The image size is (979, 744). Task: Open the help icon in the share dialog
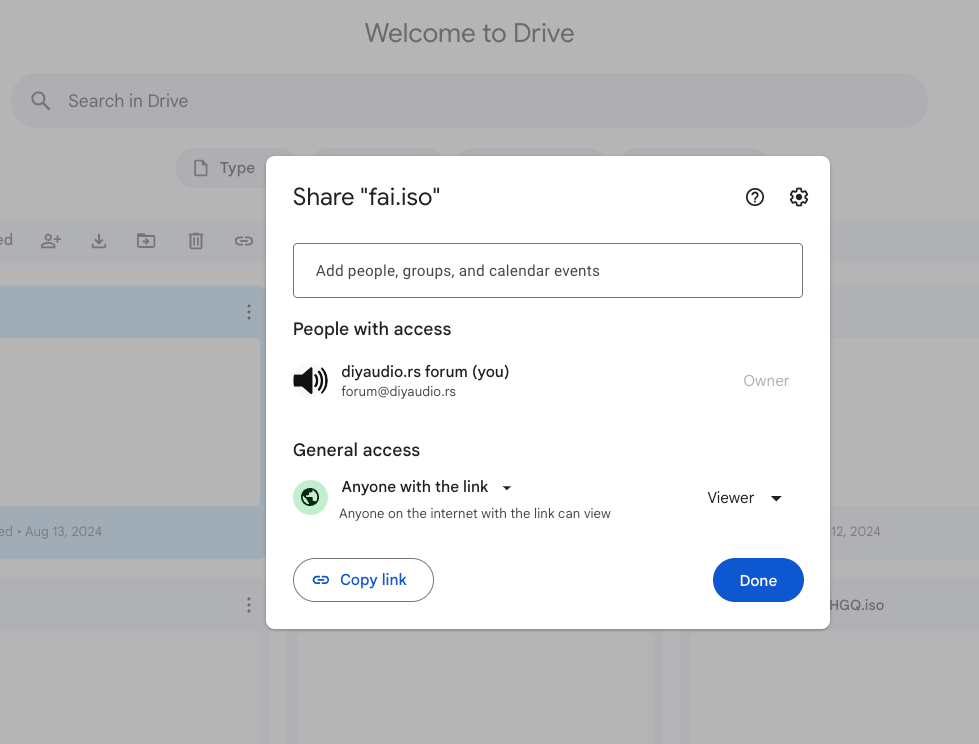pos(755,197)
